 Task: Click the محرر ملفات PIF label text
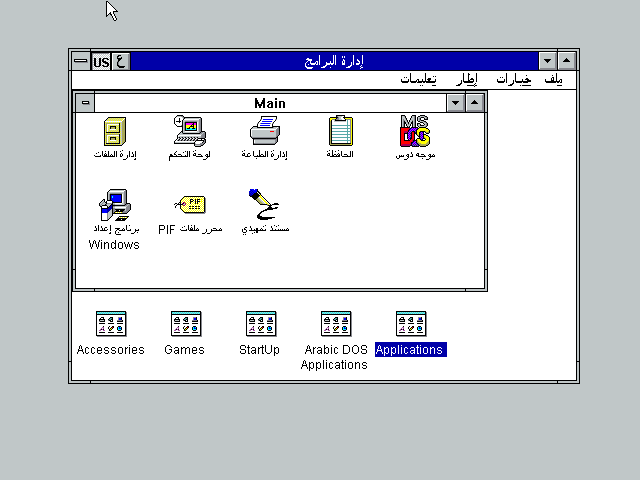tap(190, 229)
